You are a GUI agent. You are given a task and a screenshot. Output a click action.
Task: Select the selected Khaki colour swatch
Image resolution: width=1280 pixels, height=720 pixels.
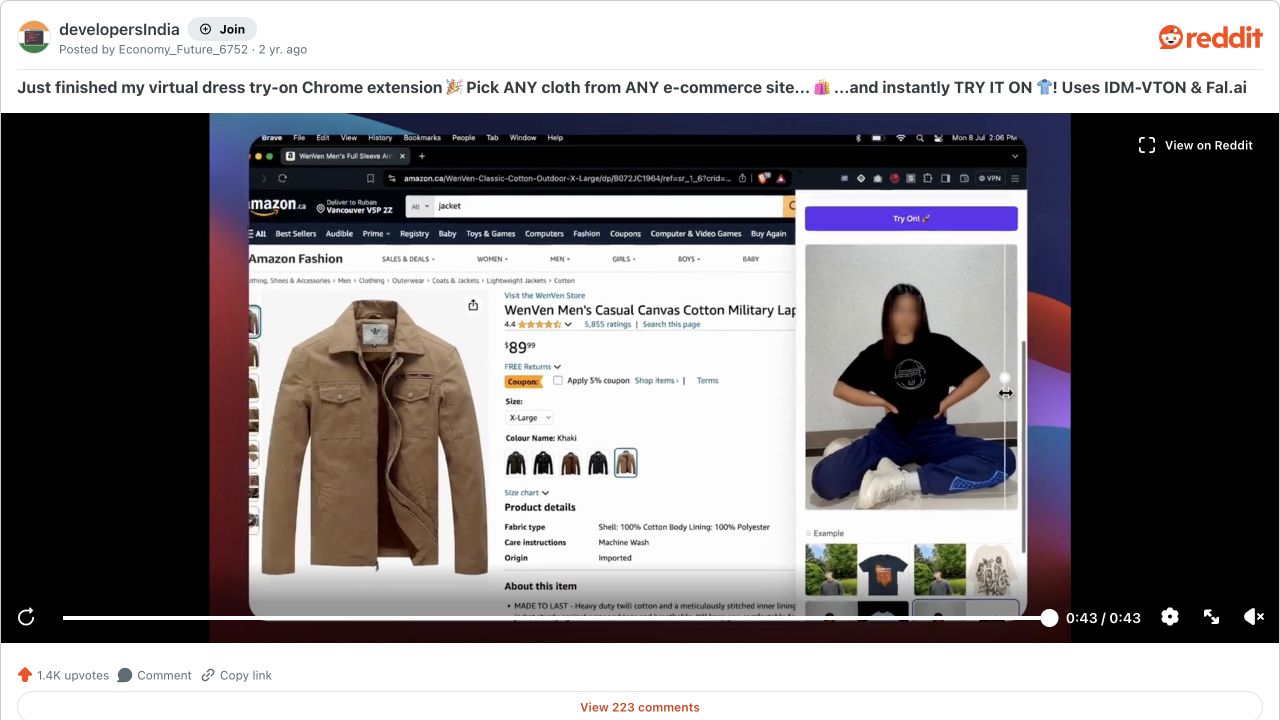pos(625,462)
